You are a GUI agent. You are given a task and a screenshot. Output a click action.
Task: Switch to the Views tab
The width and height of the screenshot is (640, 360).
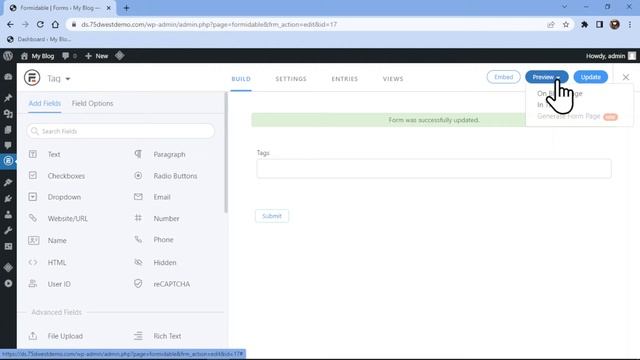[393, 79]
